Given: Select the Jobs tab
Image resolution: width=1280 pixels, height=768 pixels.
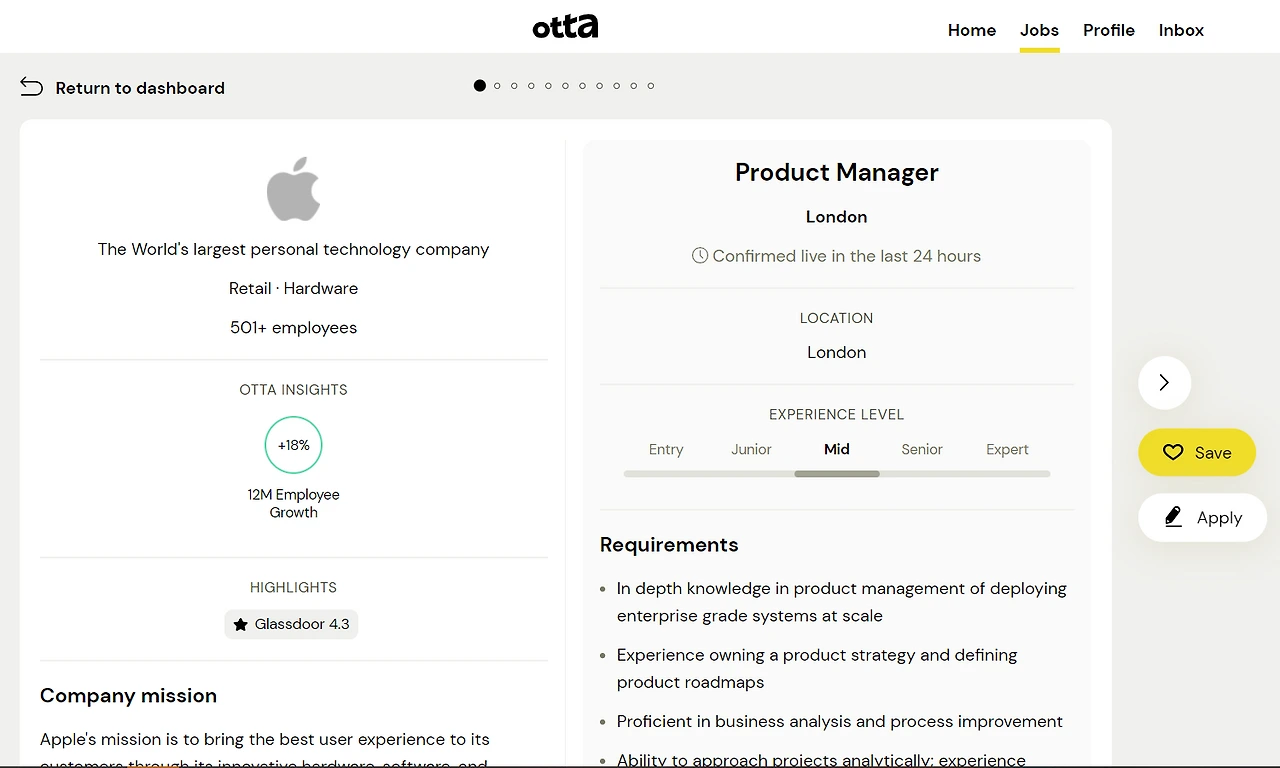Looking at the screenshot, I should [1039, 30].
